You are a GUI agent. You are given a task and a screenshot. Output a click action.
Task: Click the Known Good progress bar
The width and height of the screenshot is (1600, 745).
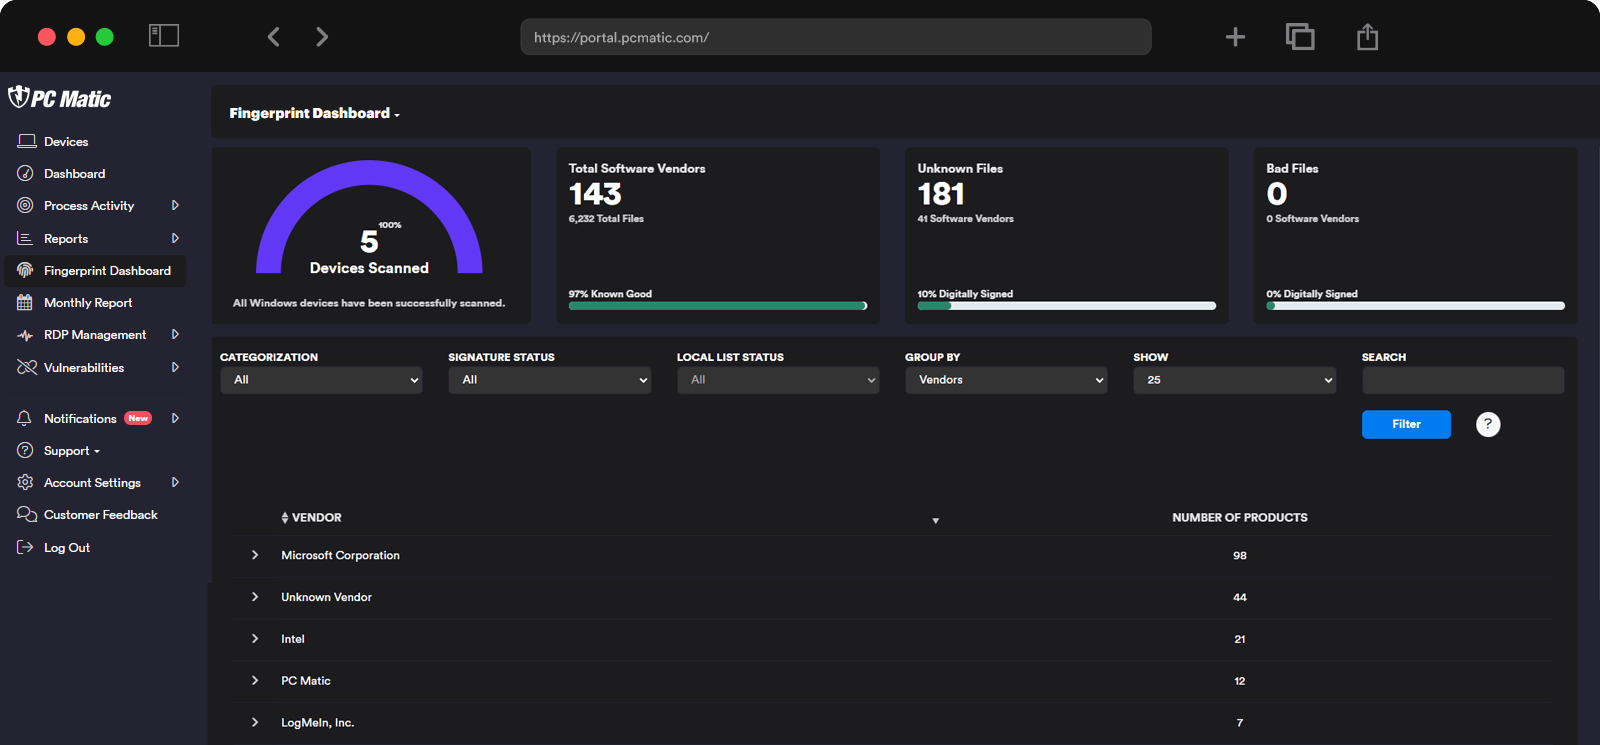pos(717,306)
